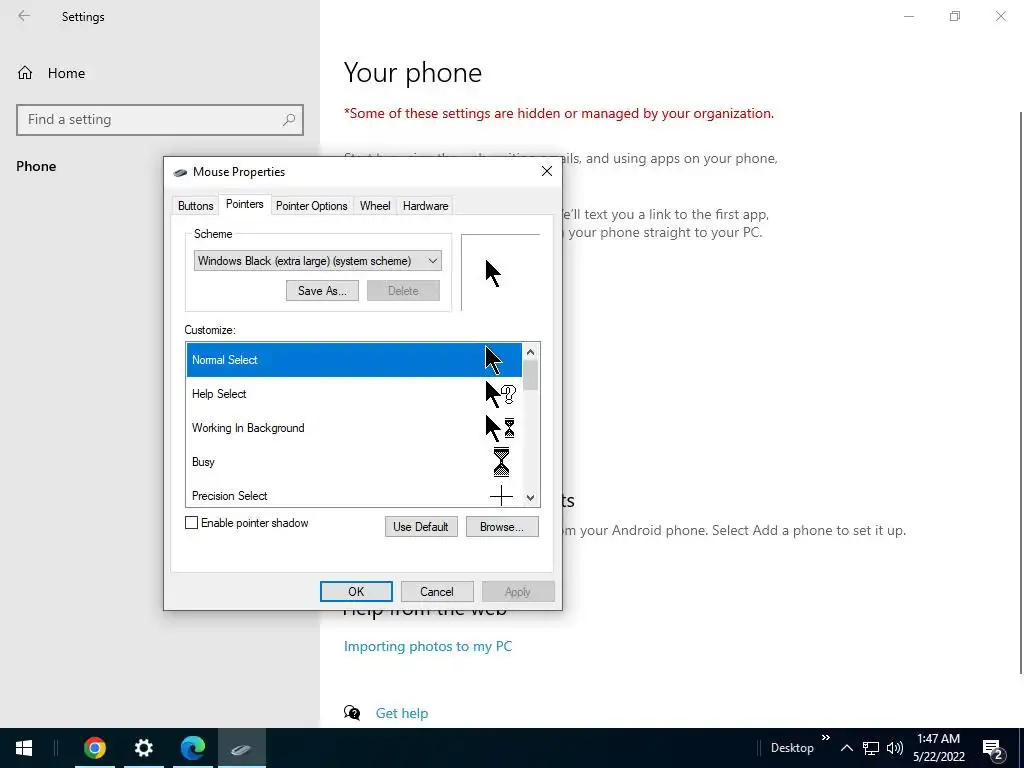This screenshot has height=768, width=1024.
Task: Expand the Scheme dropdown list
Action: (x=317, y=261)
